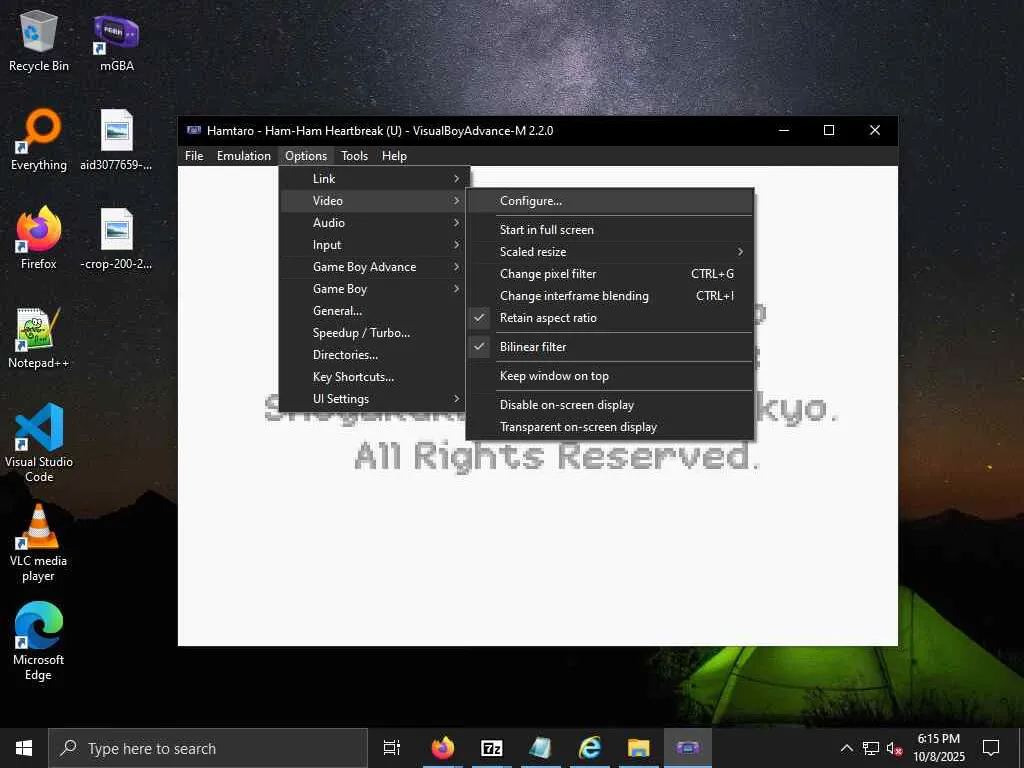
Task: Toggle Transparent on-screen display
Action: click(x=610, y=427)
